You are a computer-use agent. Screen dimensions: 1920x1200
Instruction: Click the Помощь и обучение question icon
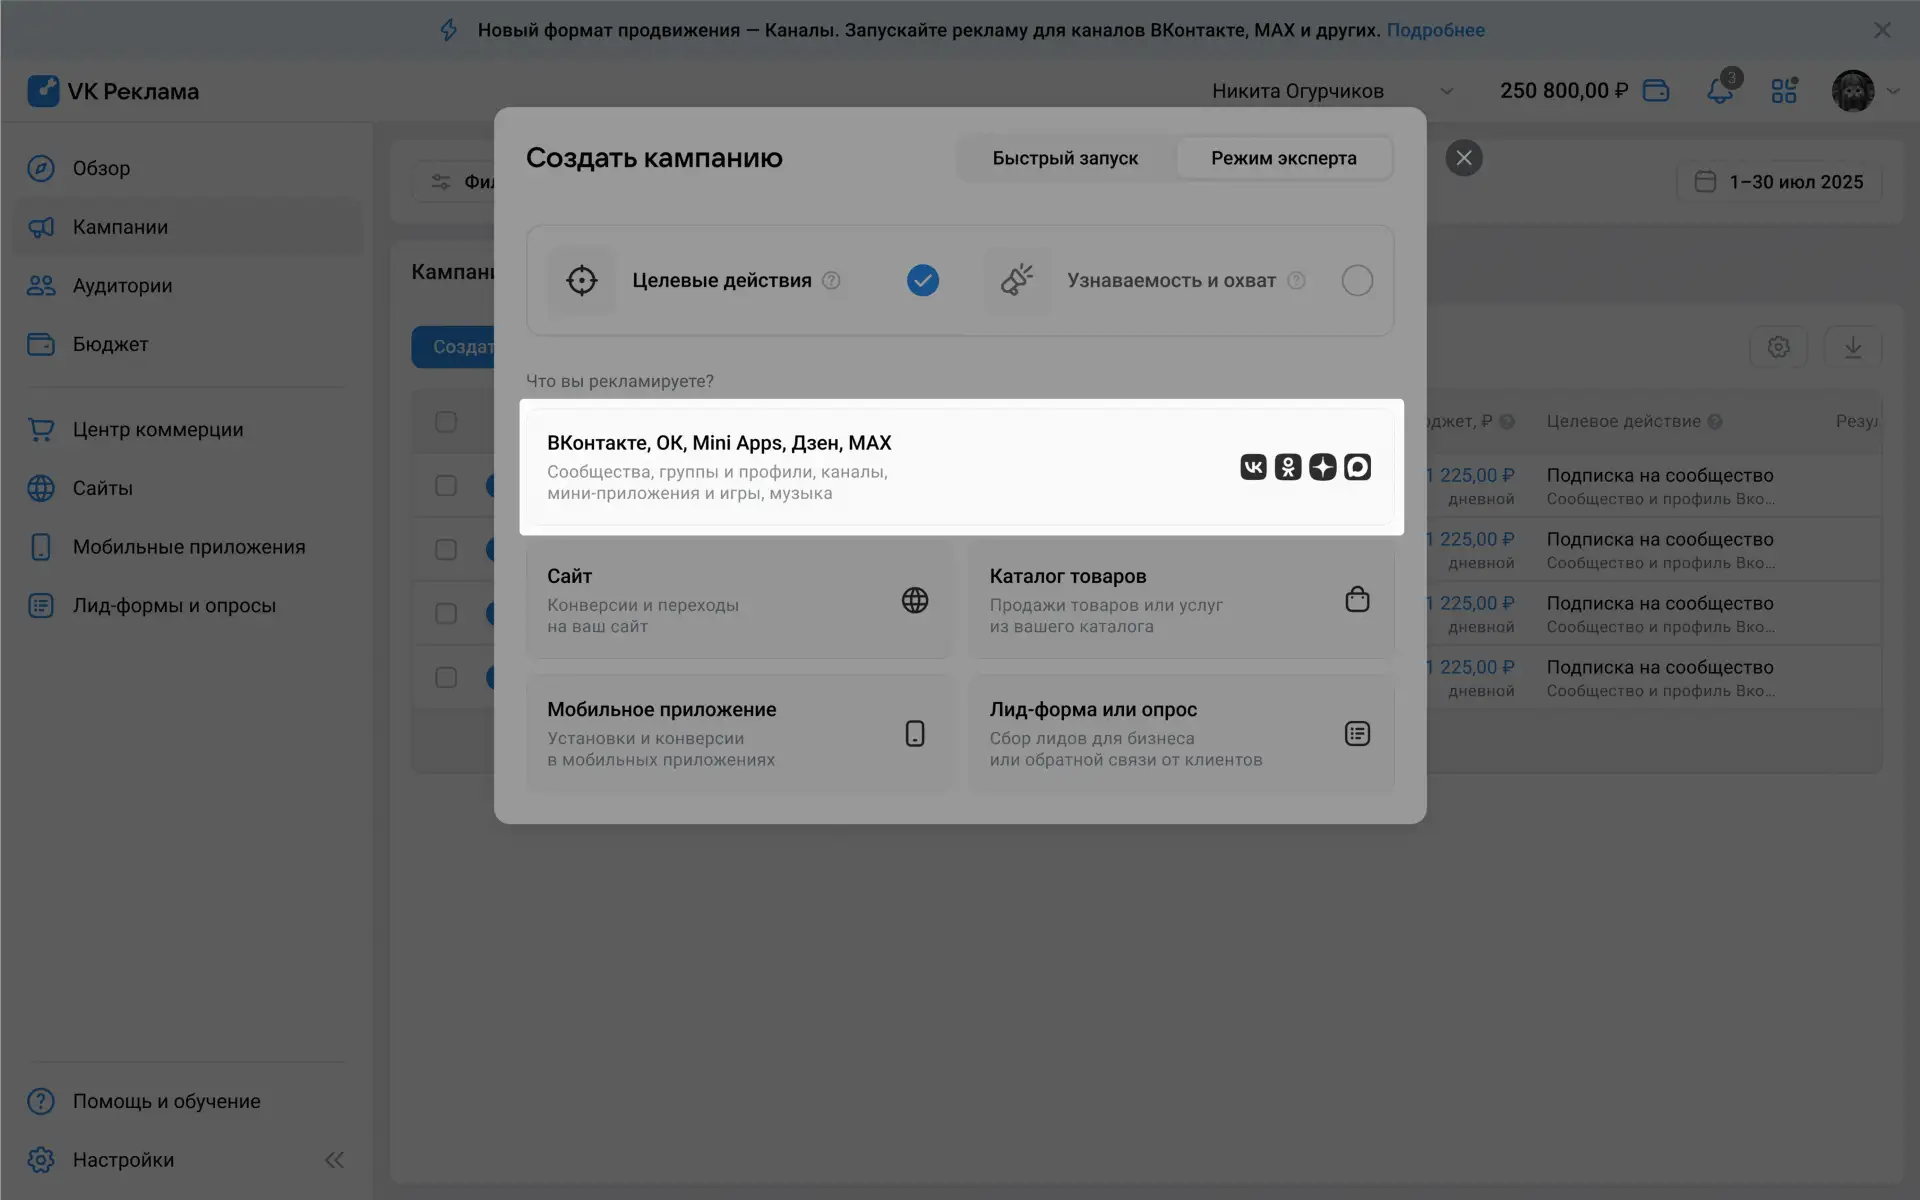(x=41, y=1101)
